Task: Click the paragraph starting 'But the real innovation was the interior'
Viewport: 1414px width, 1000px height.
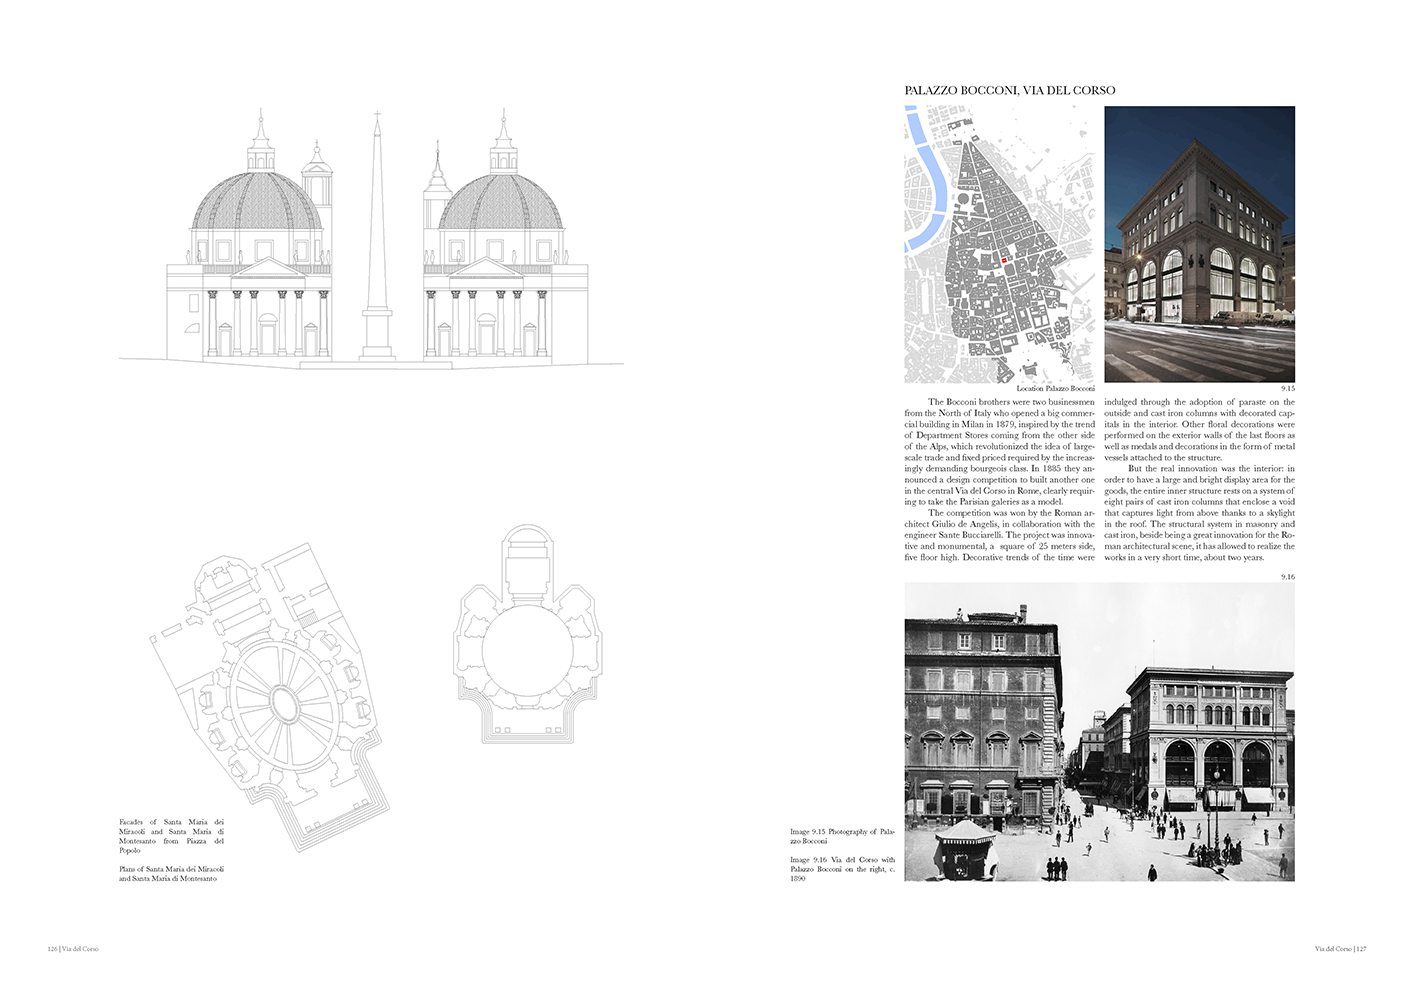Action: click(x=1199, y=512)
